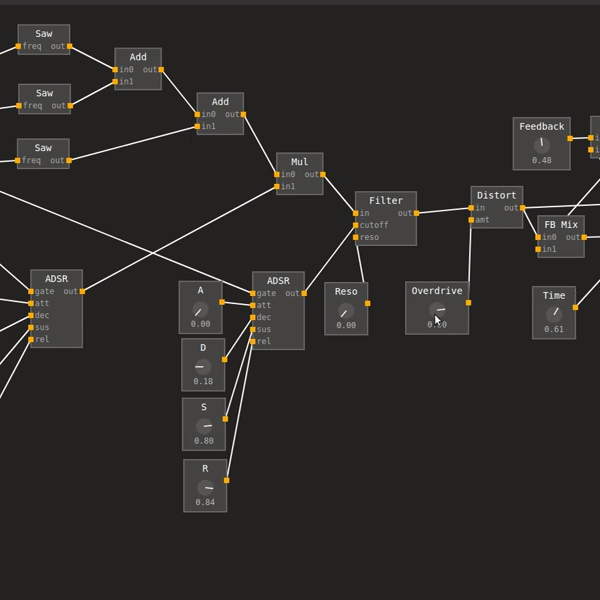Click the Distort amt input port

471,220
